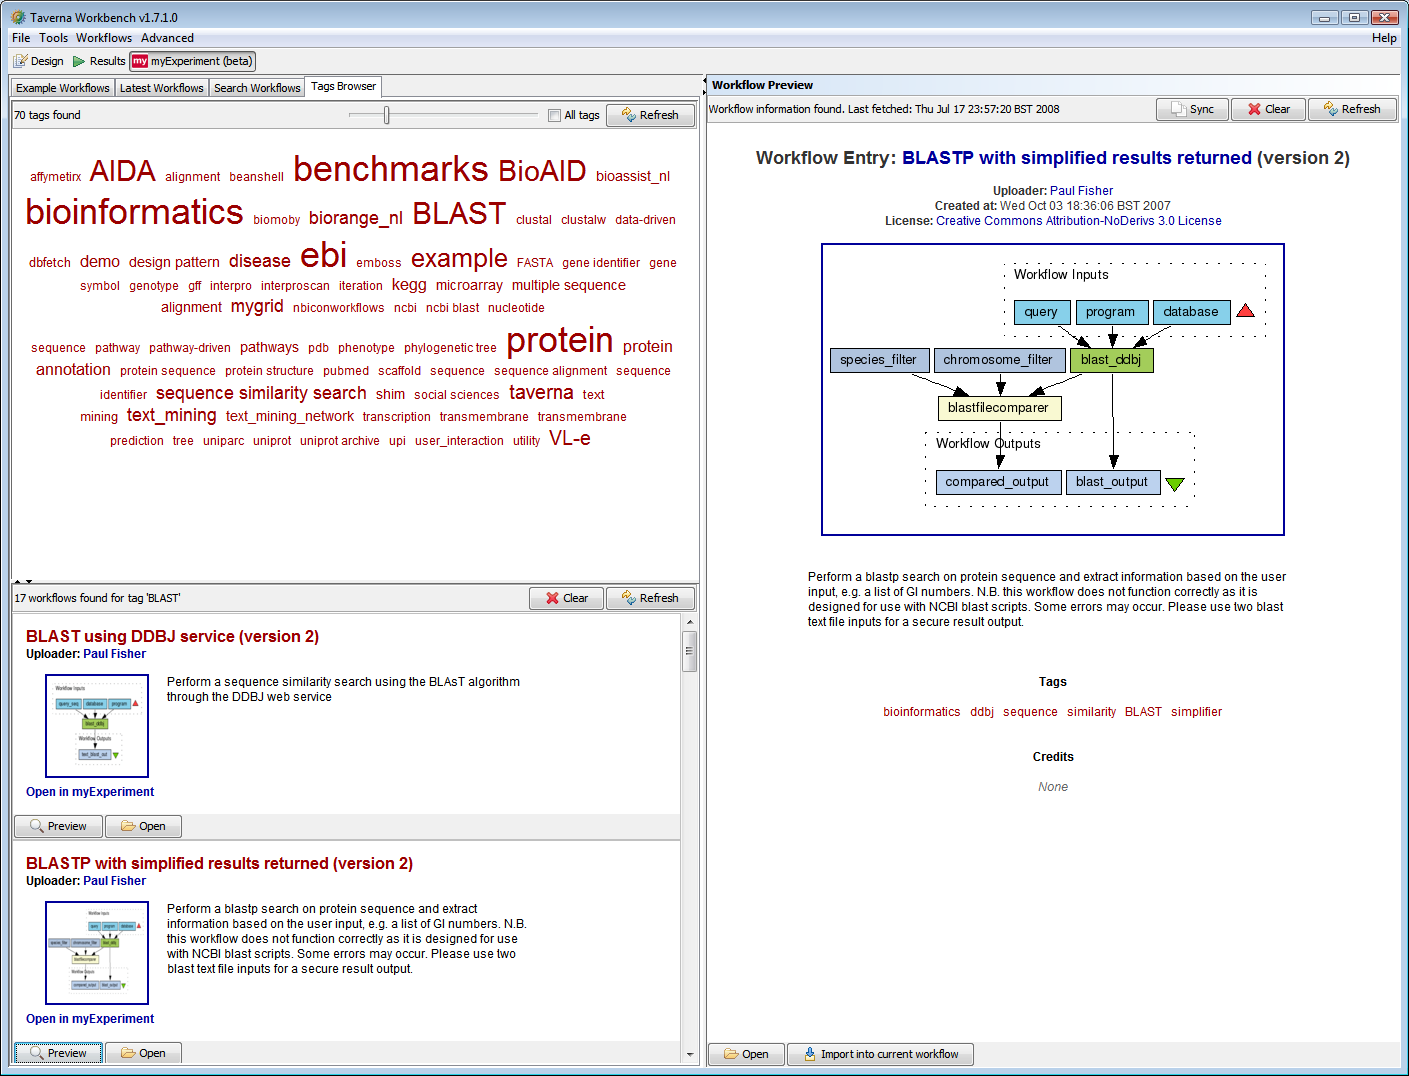Open in myExperiment link for BLASTP simplified results
Viewport: 1409px width, 1076px height.
(90, 1019)
